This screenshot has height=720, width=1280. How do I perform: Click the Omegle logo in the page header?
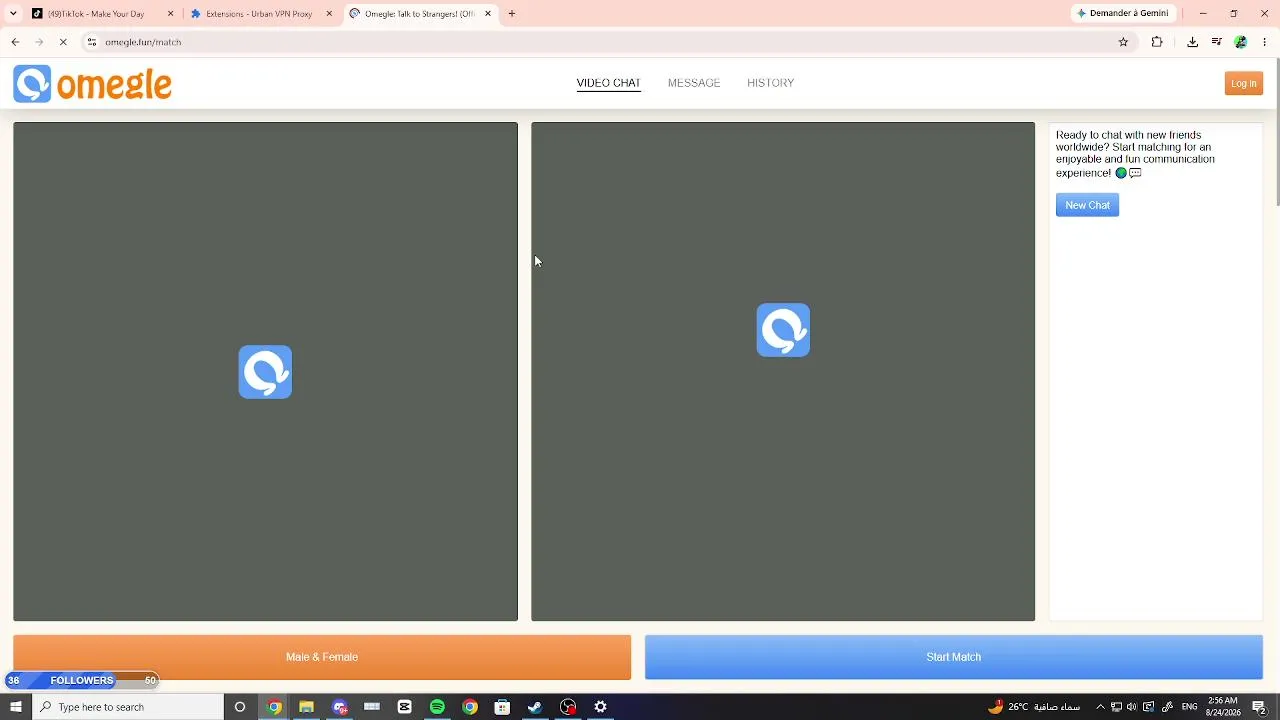pyautogui.click(x=92, y=84)
